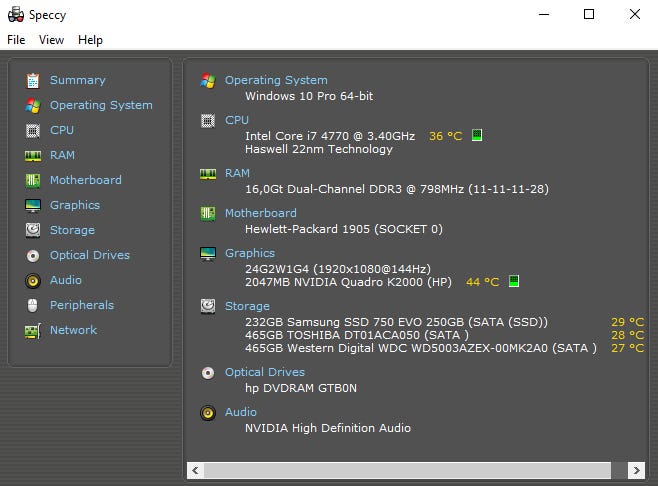Click the TOSHIBA DT01ACA050 storage entry
This screenshot has height=486, width=658.
point(357,335)
